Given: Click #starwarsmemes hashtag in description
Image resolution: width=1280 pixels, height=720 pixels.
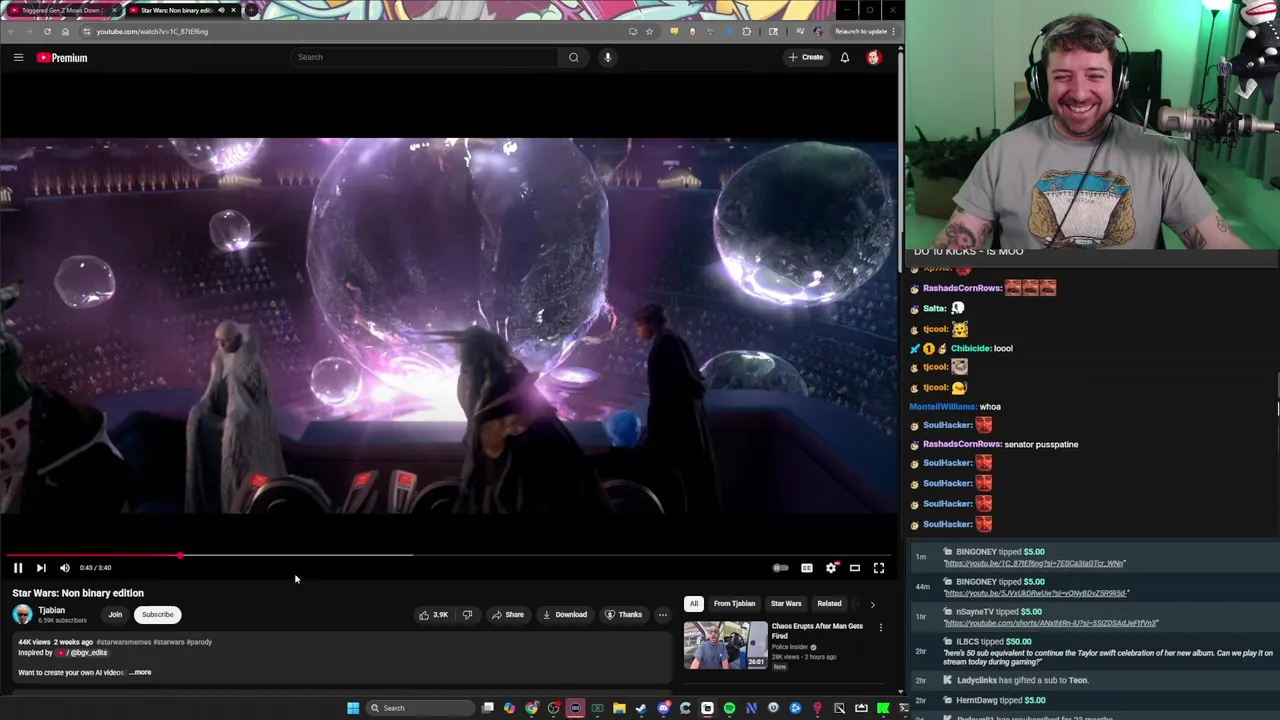Looking at the screenshot, I should (124, 642).
